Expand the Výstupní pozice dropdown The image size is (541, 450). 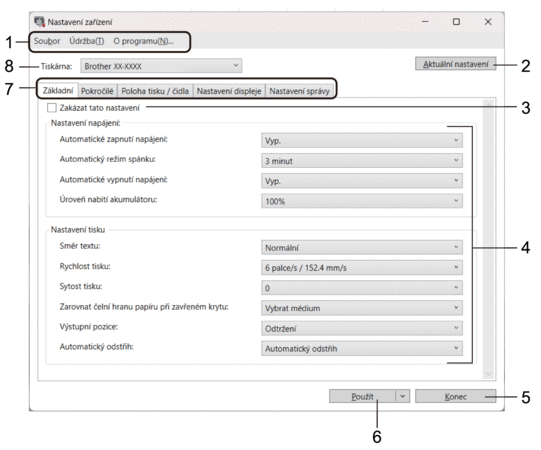point(362,328)
